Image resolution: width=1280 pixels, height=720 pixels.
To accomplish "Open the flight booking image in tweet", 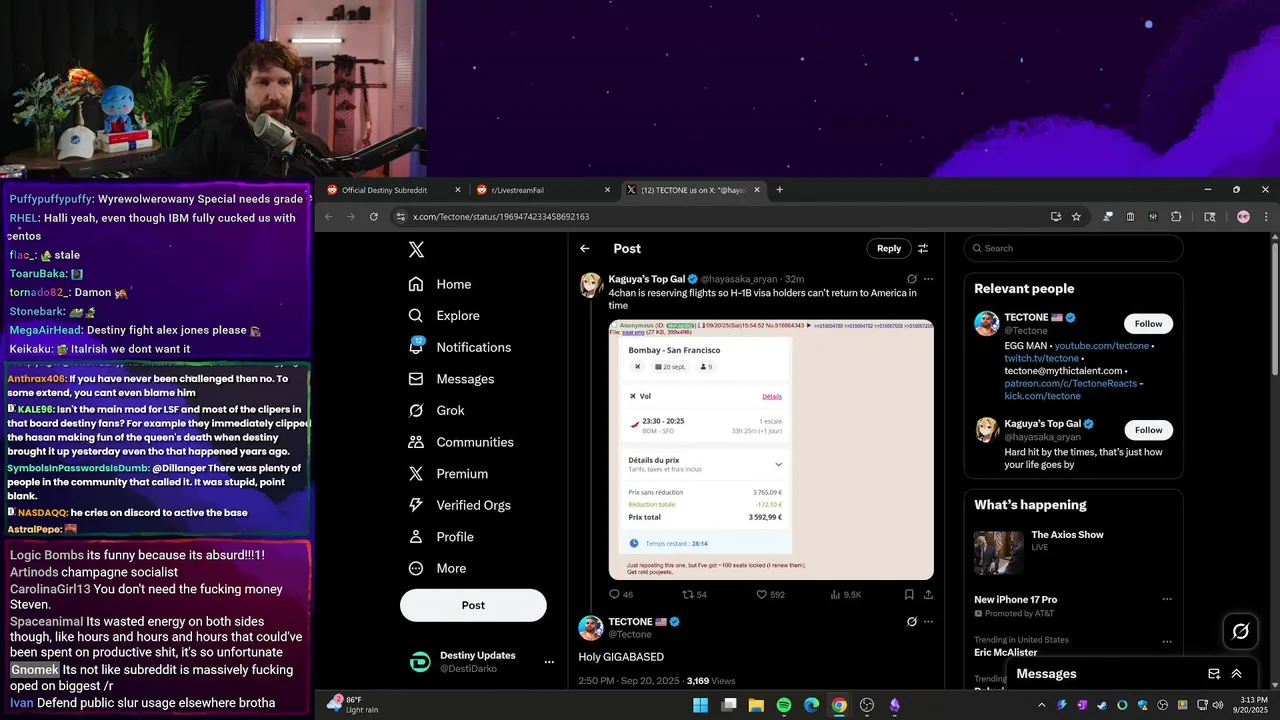I will [x=771, y=450].
